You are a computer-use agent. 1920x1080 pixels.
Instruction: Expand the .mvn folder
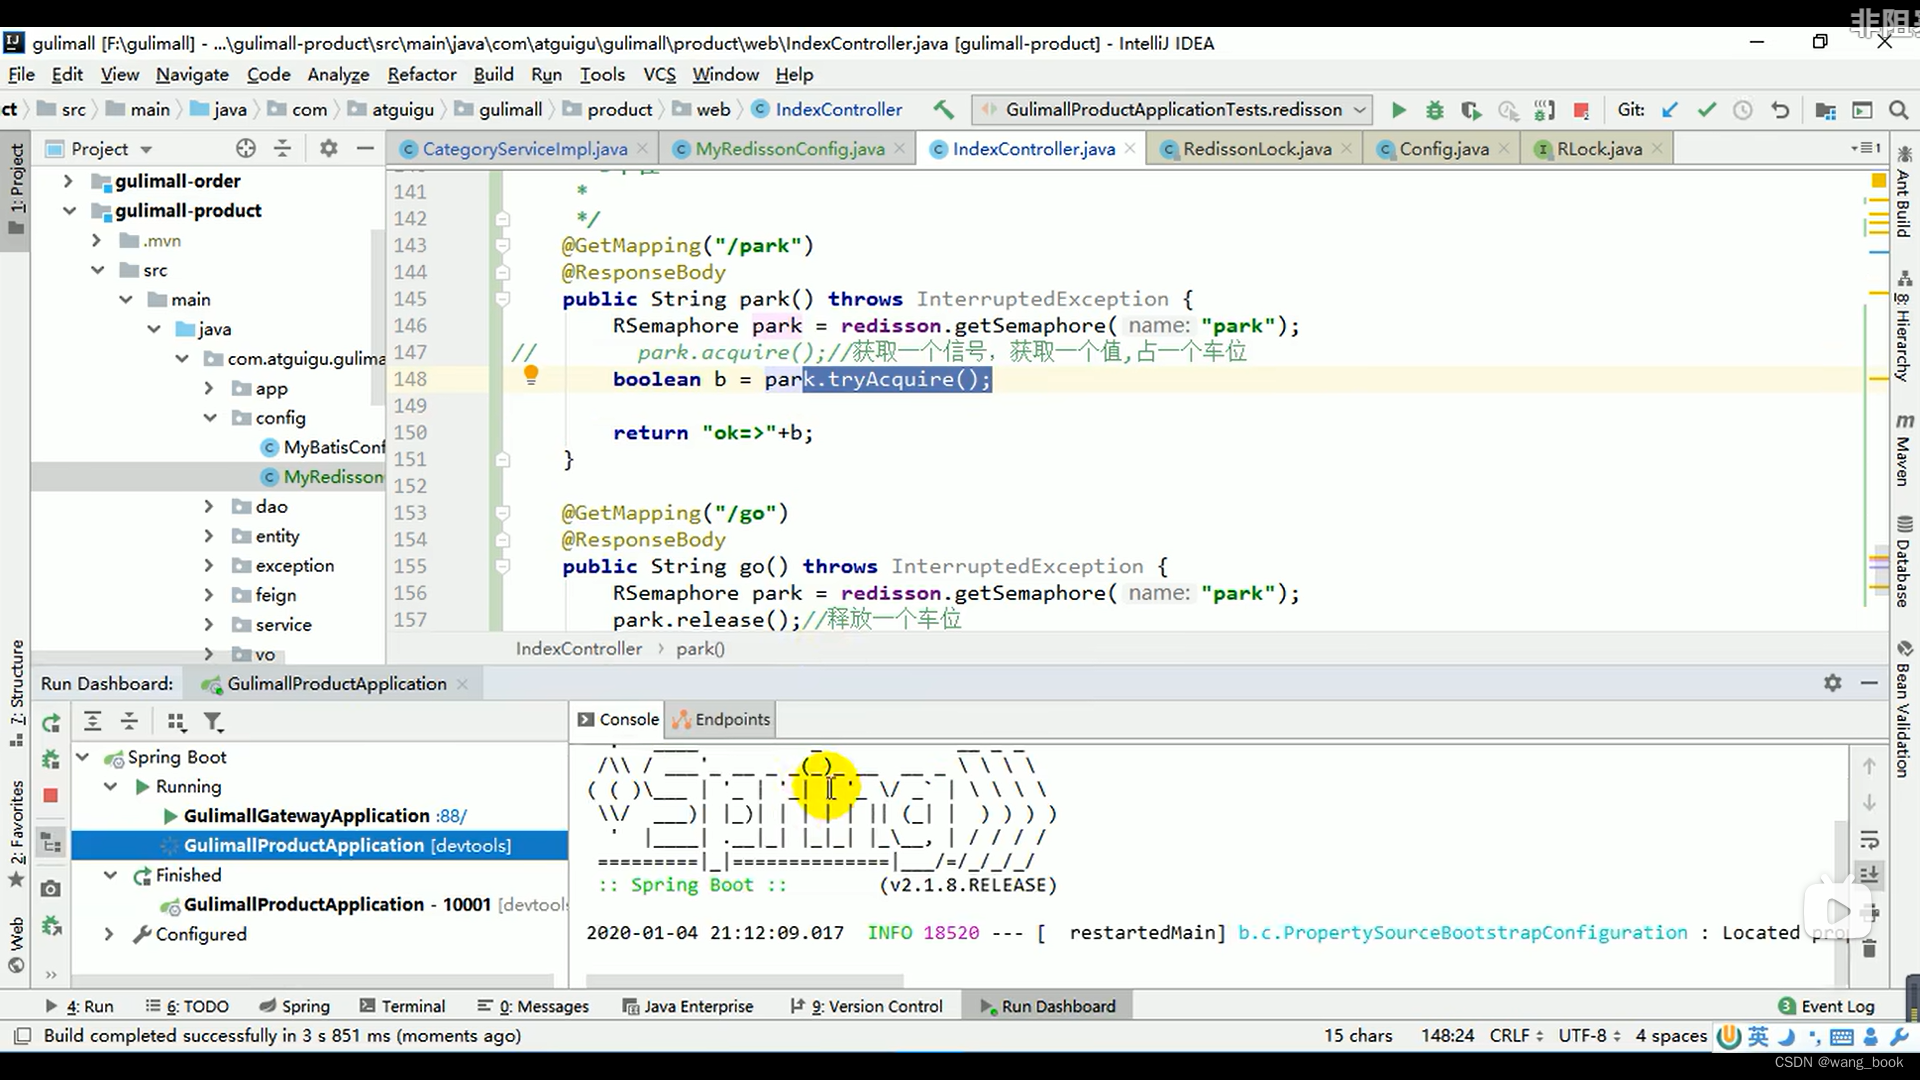pos(96,240)
